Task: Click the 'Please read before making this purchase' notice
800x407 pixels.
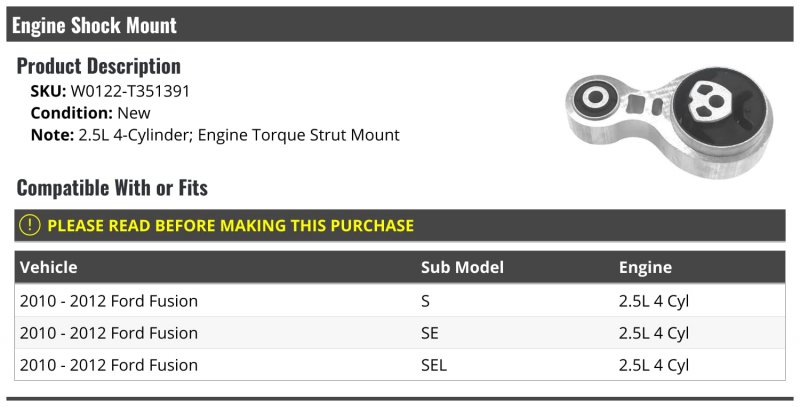Action: (x=230, y=226)
